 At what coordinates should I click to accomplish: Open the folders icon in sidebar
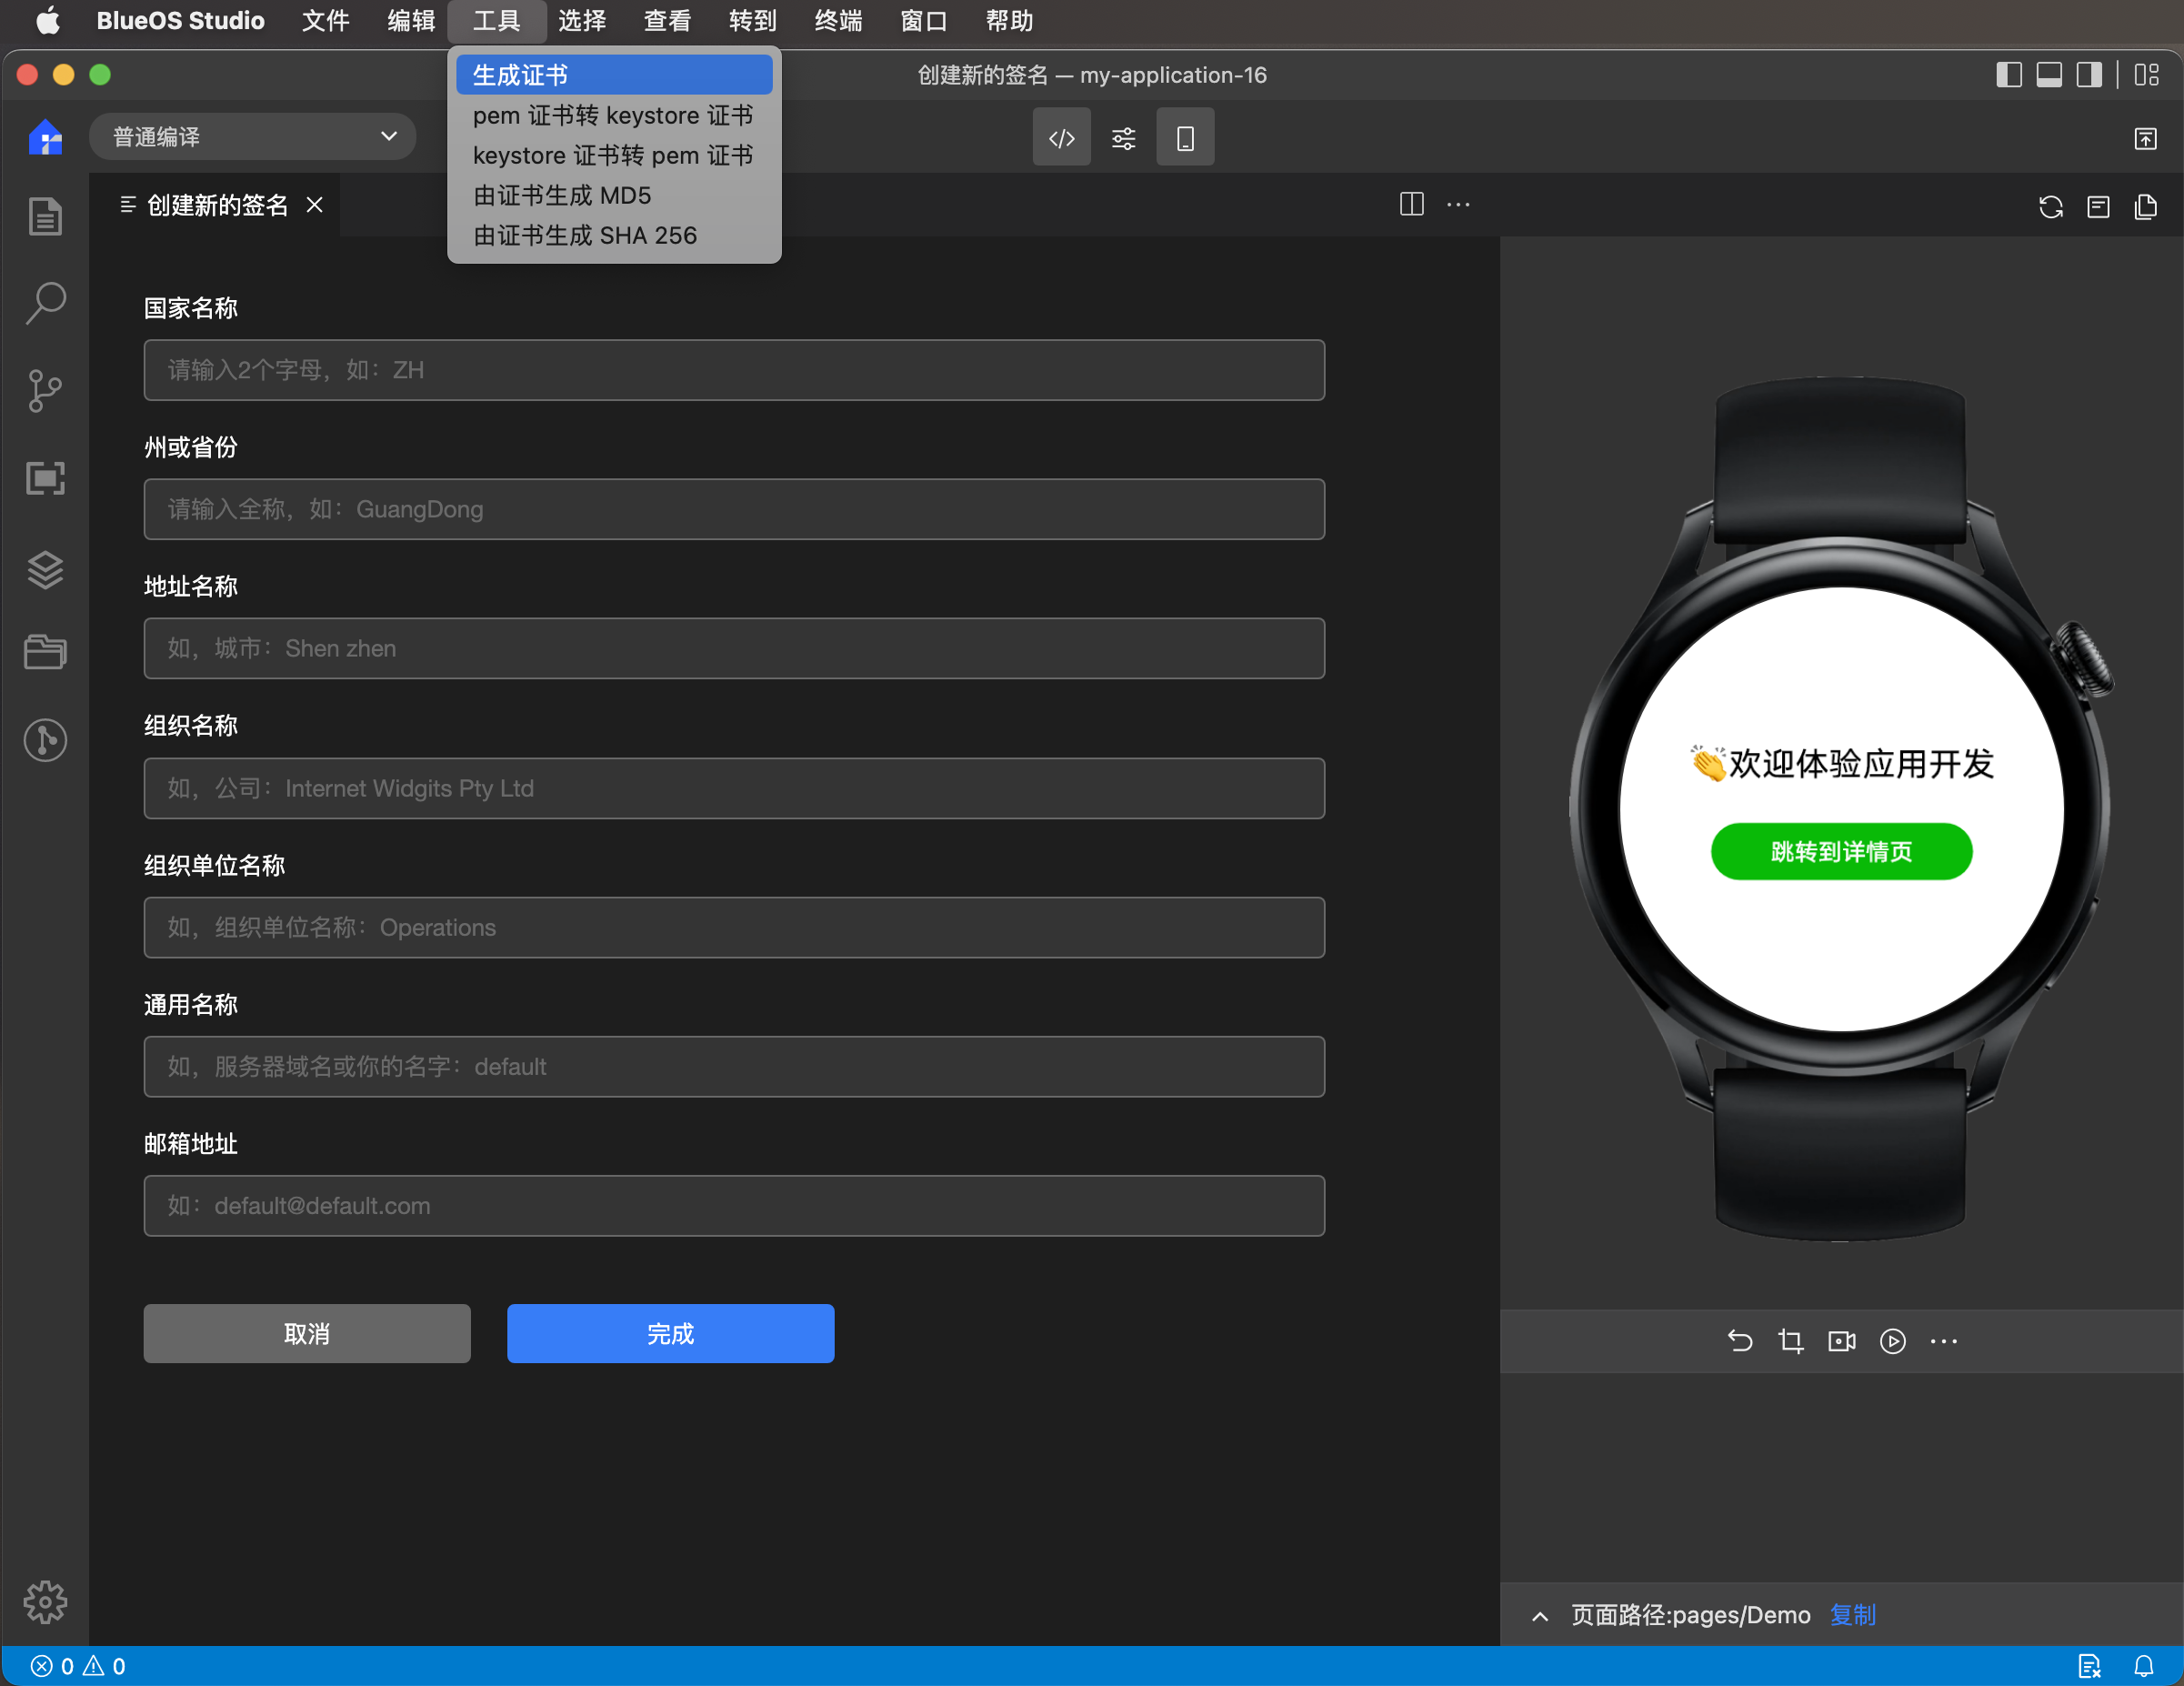click(45, 651)
